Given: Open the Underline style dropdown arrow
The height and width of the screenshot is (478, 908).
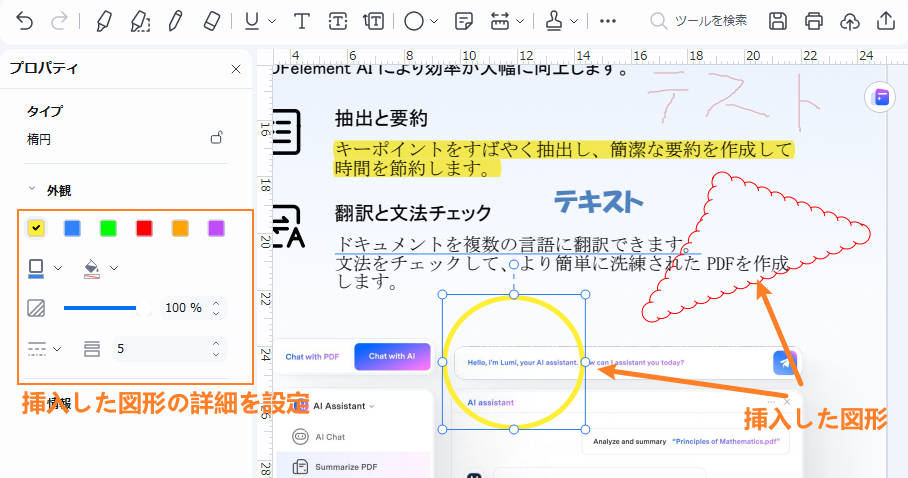Looking at the screenshot, I should [272, 21].
